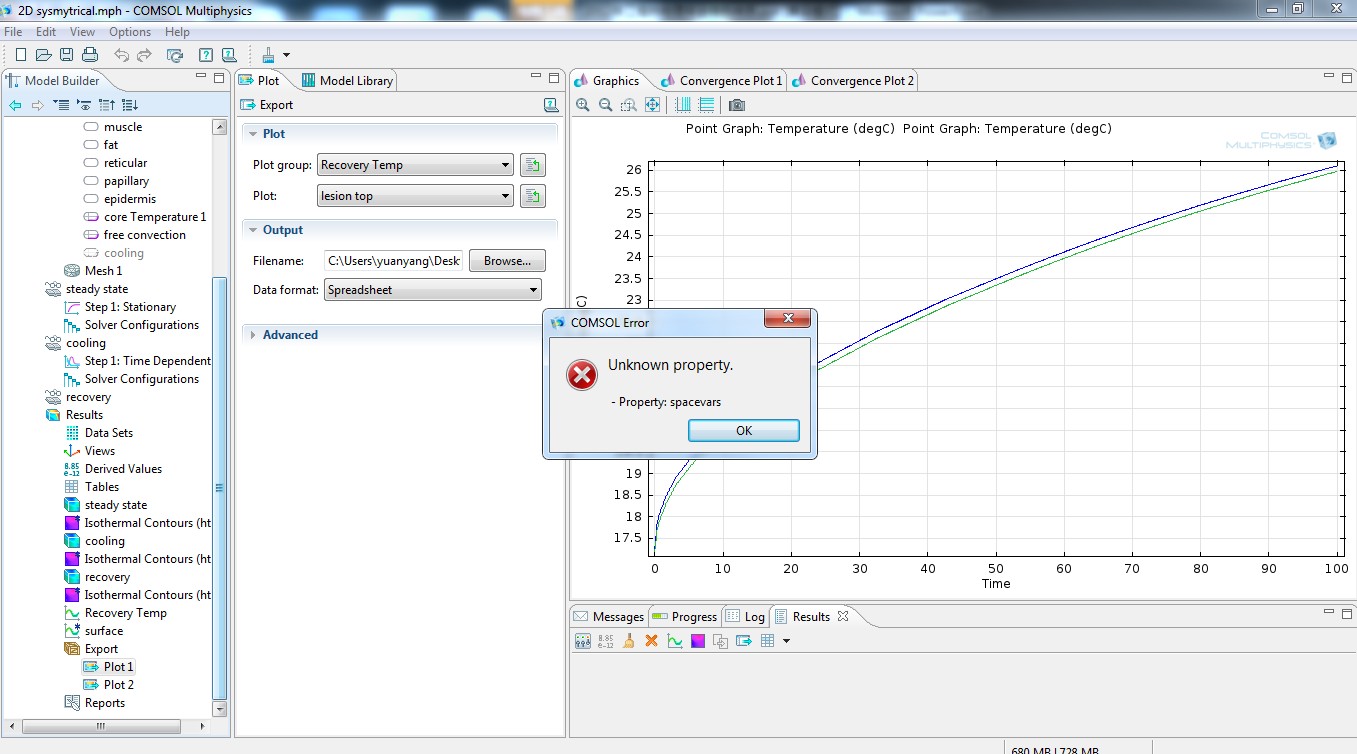This screenshot has width=1357, height=754.
Task: Open the Data format Spreadsheet dropdown
Action: pos(432,290)
